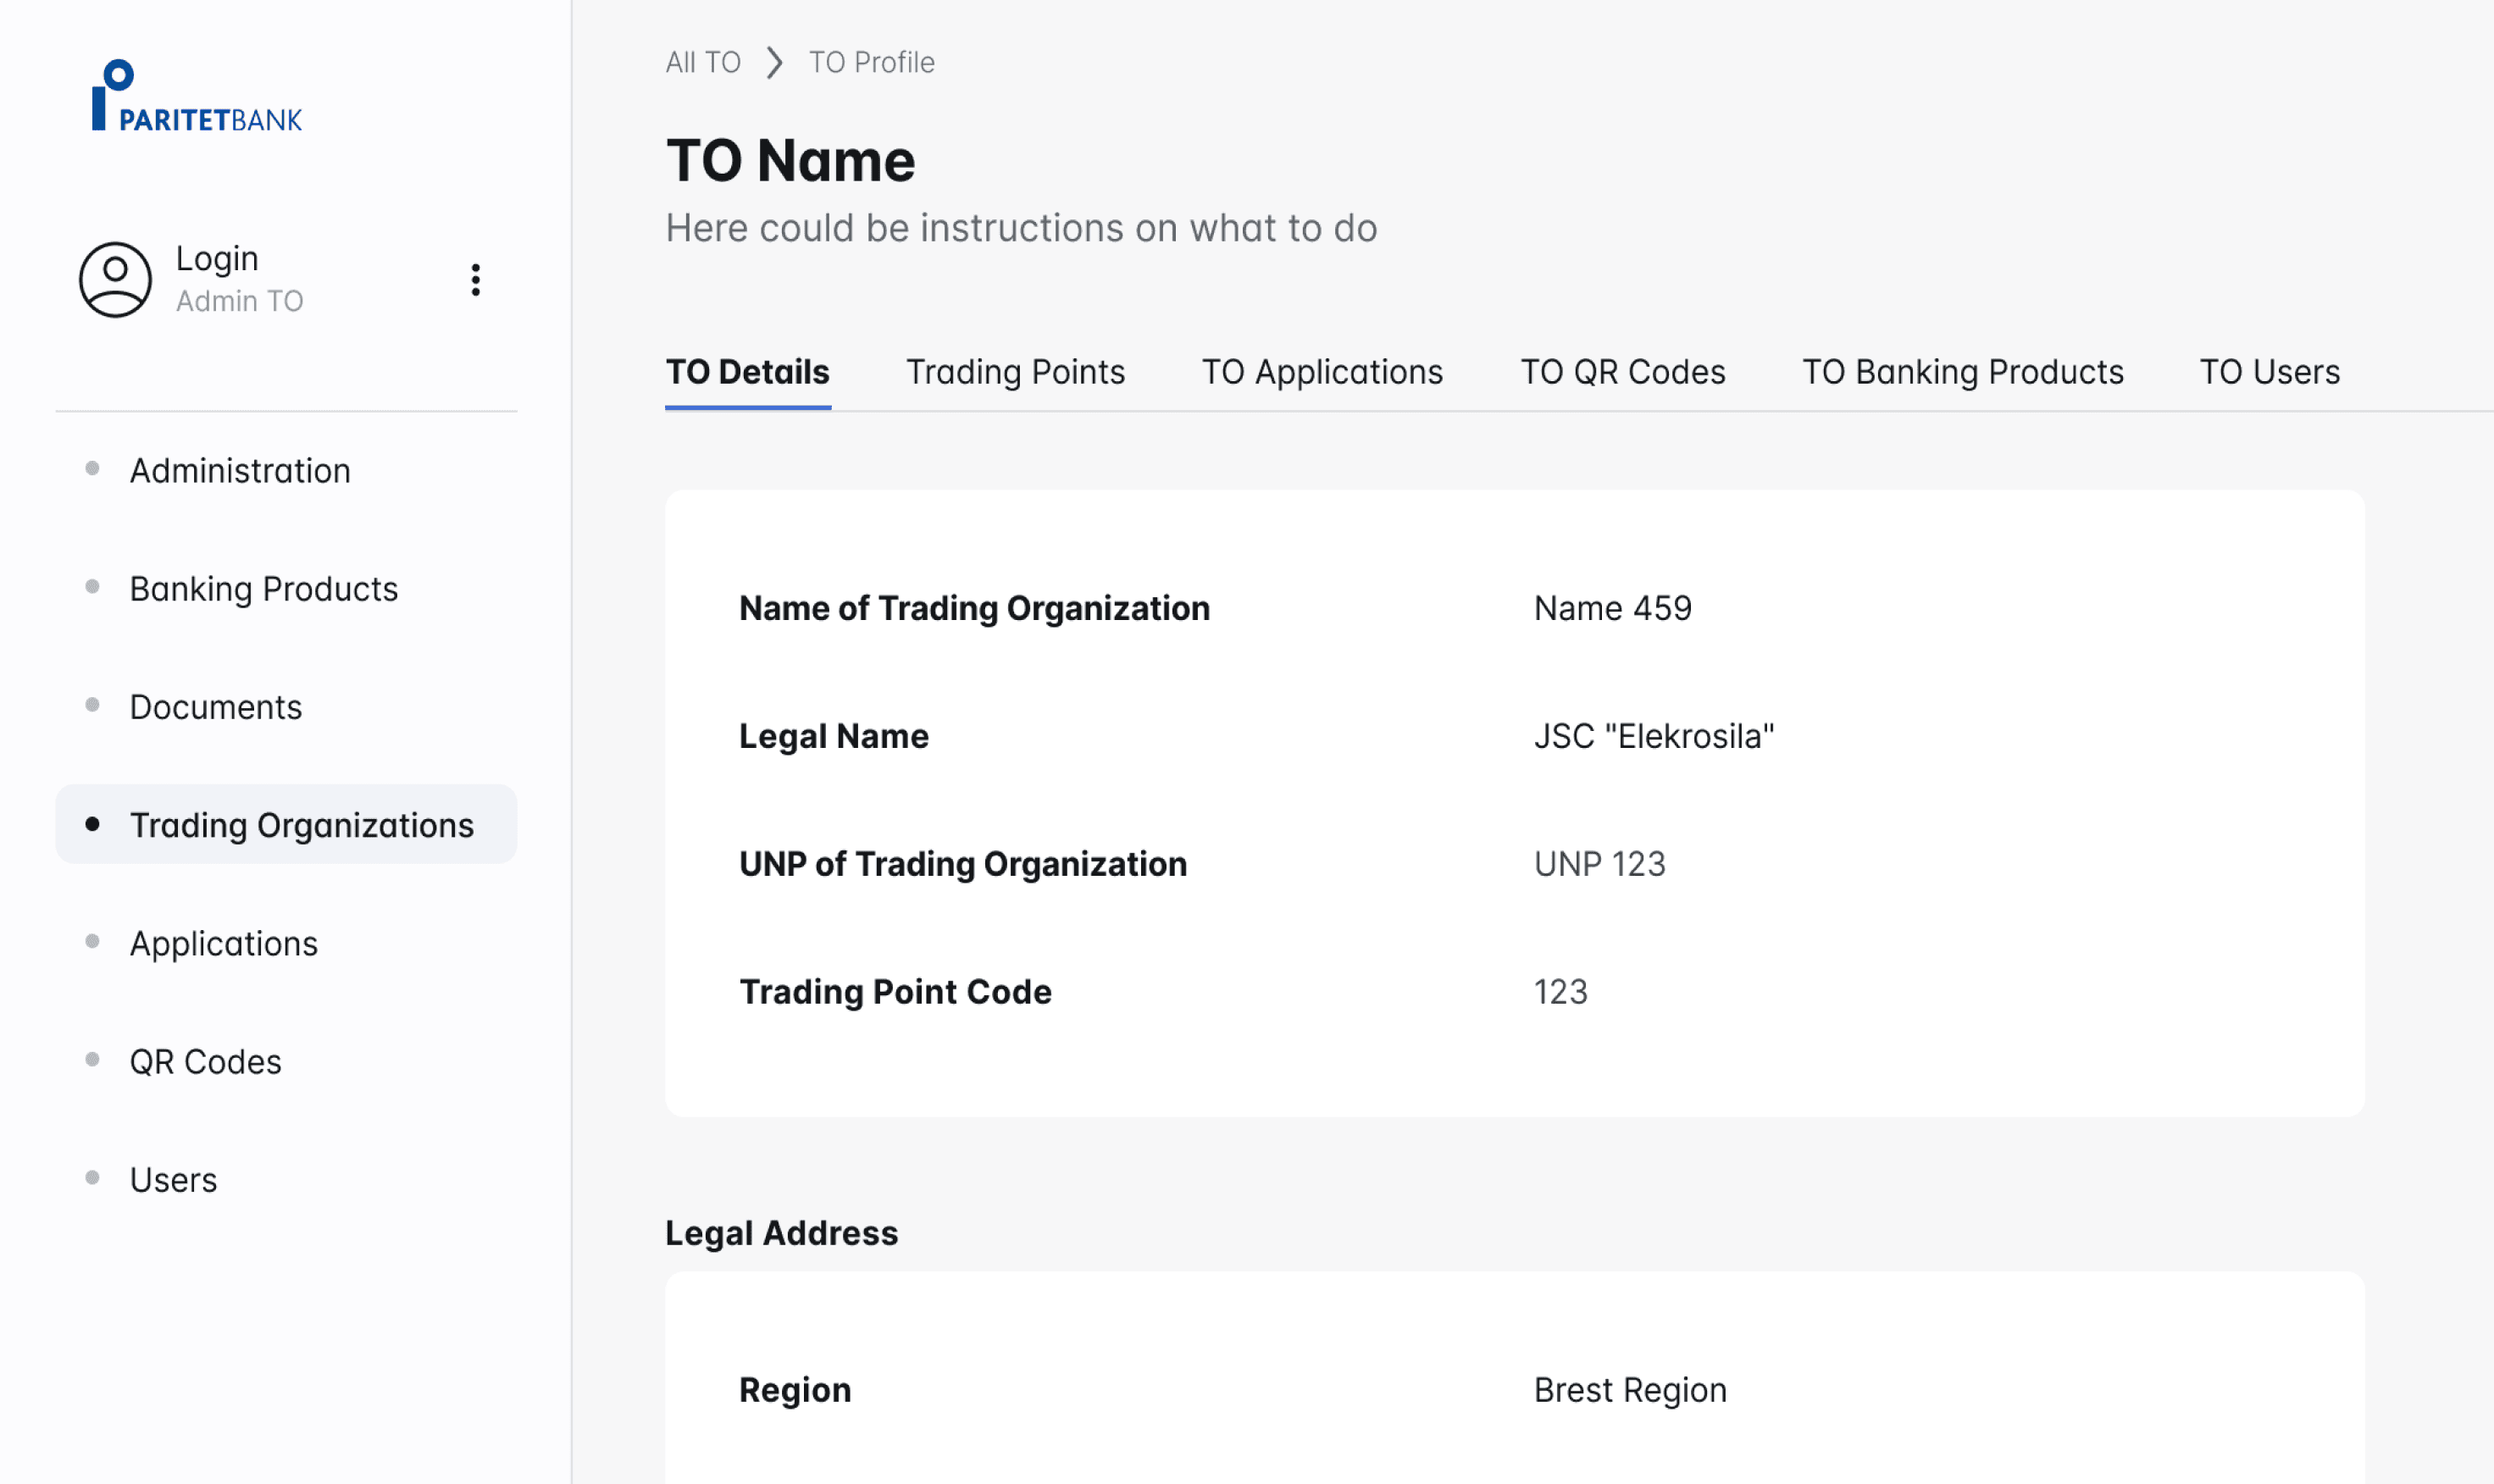
Task: Go to All TO breadcrumb link
Action: pos(703,62)
